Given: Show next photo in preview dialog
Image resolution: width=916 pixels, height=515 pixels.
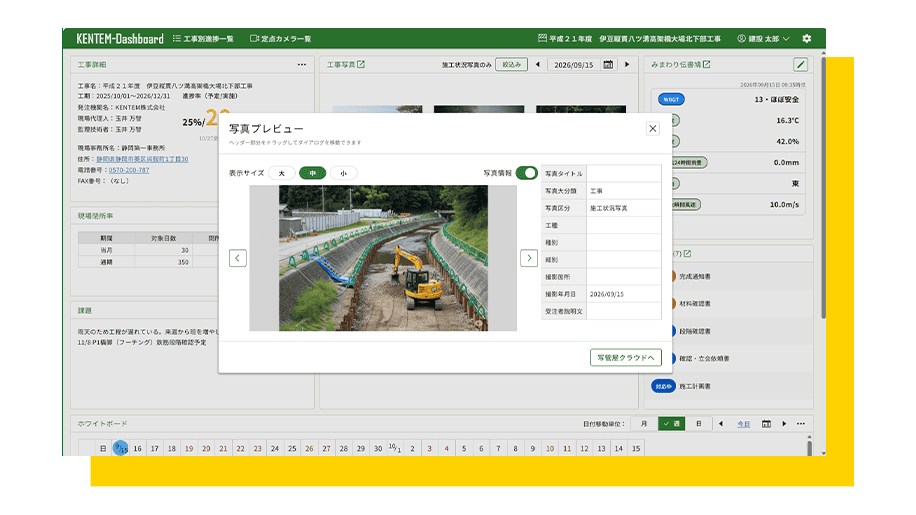Looking at the screenshot, I should [x=529, y=258].
